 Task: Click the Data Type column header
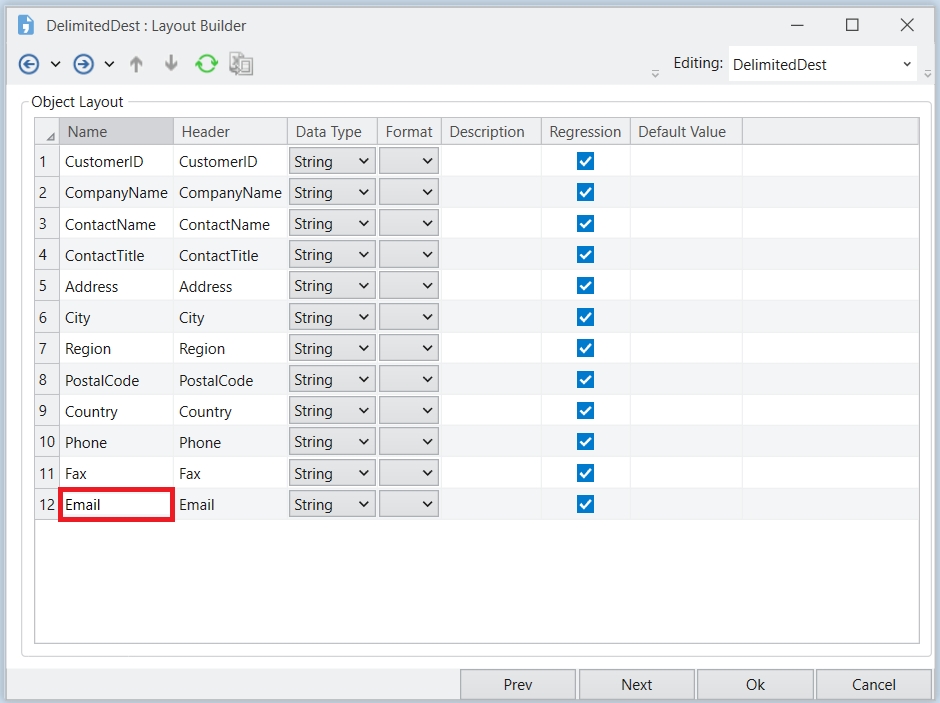tap(330, 132)
